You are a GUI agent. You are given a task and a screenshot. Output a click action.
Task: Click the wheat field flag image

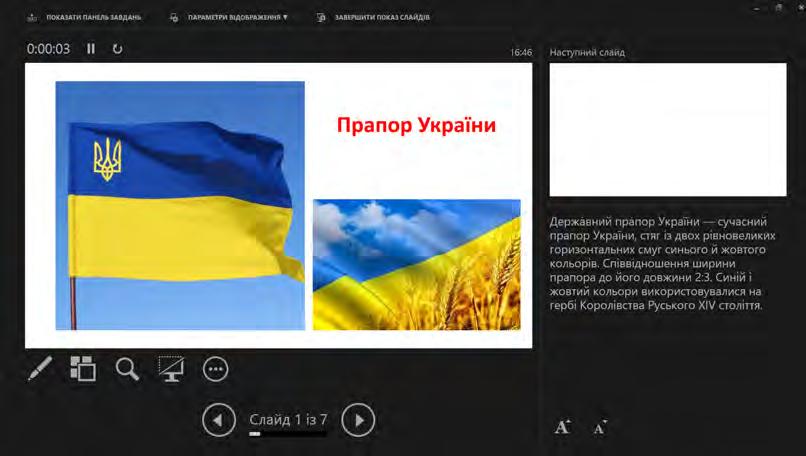coord(417,264)
